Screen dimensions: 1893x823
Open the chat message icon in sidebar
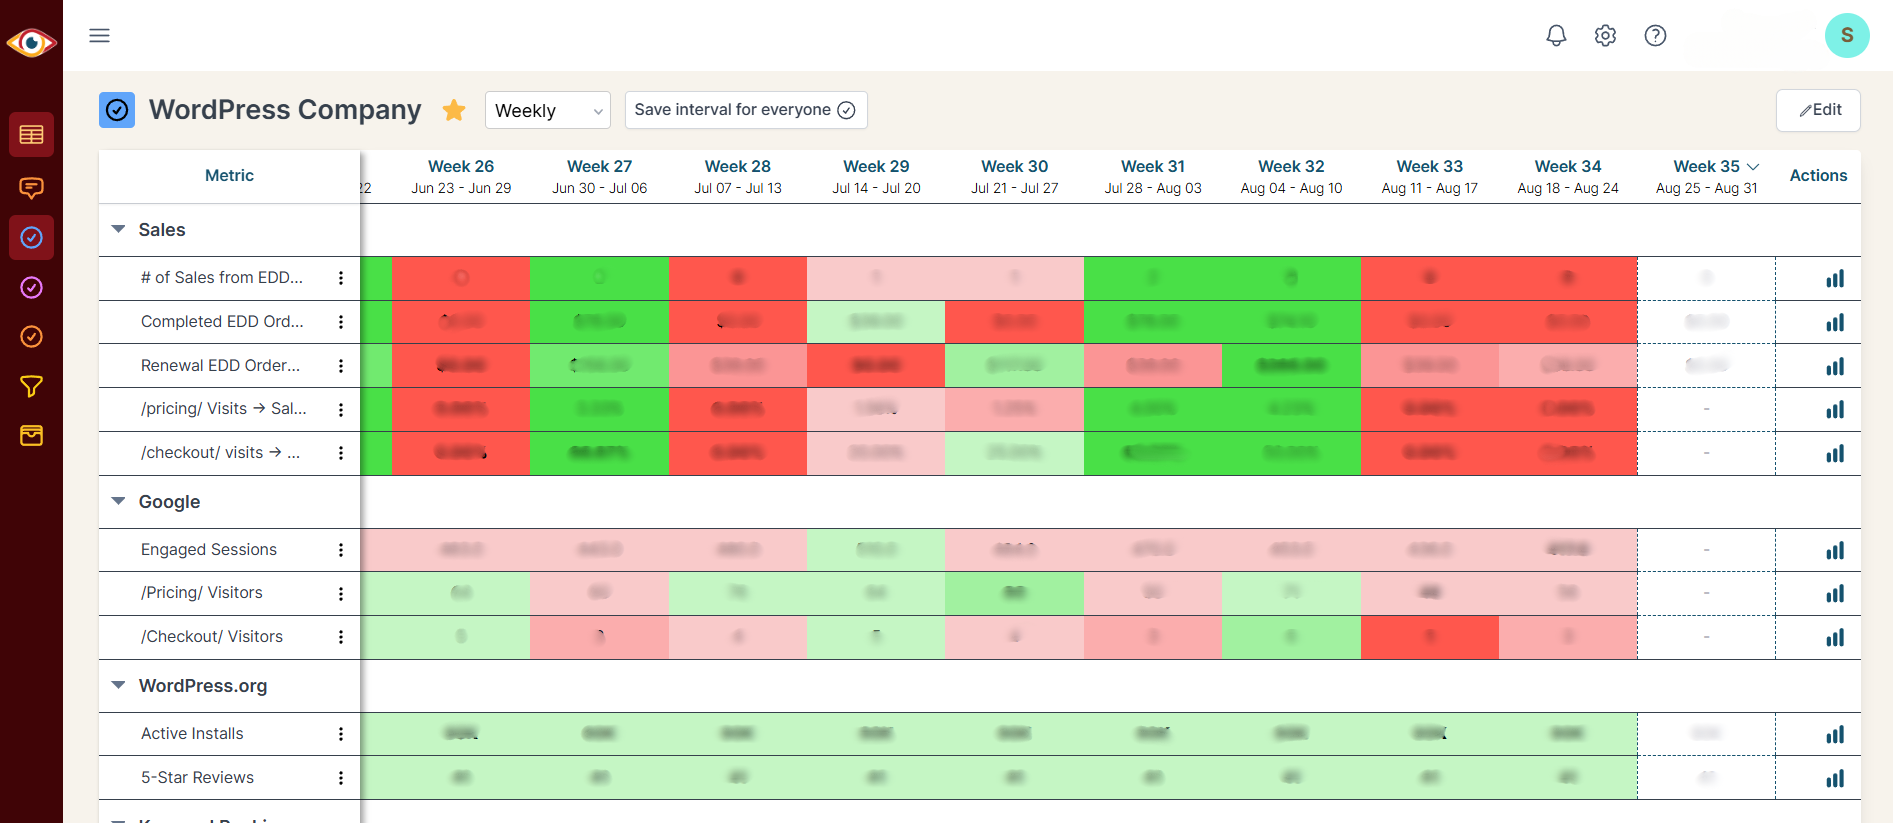point(31,187)
